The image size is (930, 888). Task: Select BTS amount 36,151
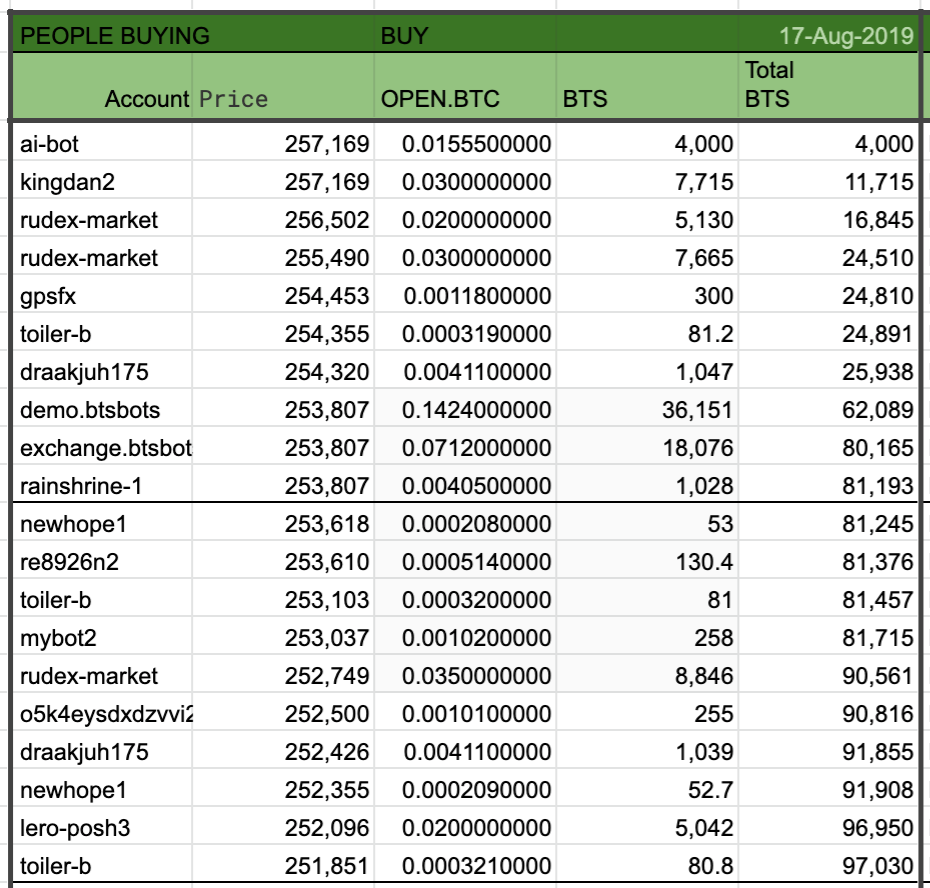point(647,409)
